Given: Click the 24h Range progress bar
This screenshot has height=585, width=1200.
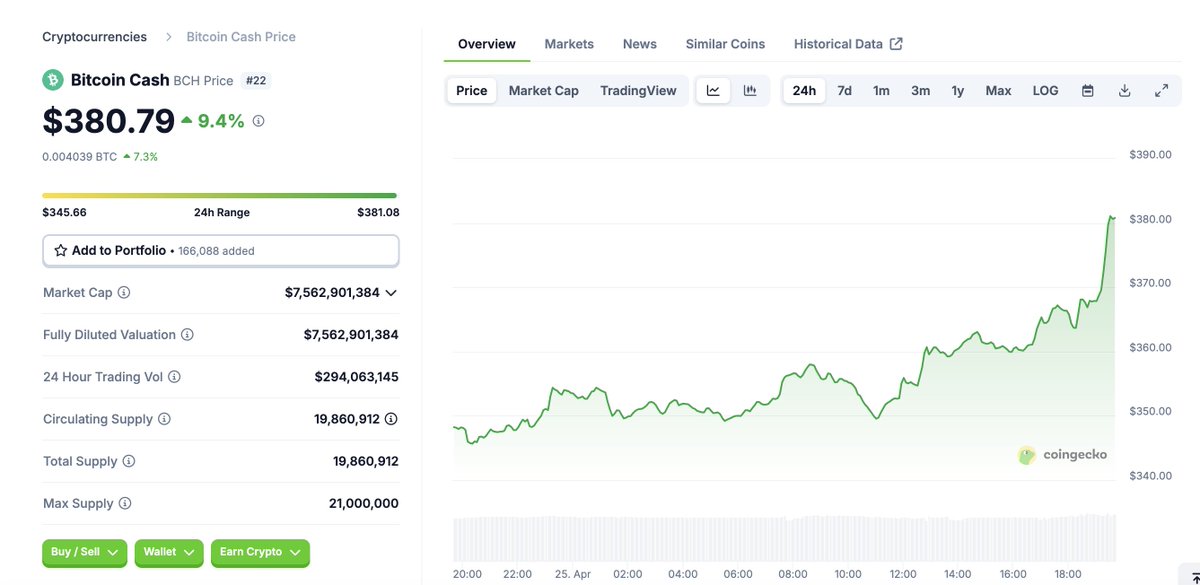Looking at the screenshot, I should pos(220,195).
